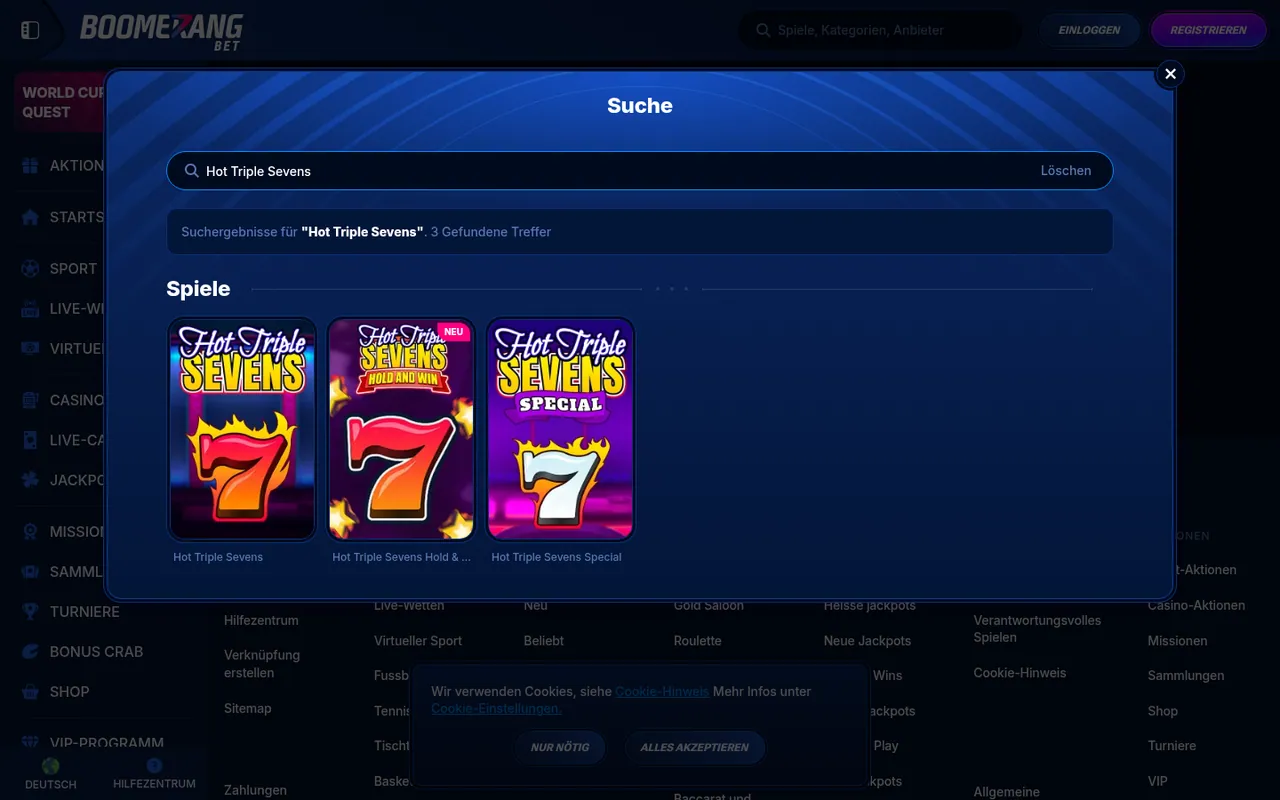Click Sammlungen icon in sidebar
Viewport: 1280px width, 800px height.
coord(30,572)
